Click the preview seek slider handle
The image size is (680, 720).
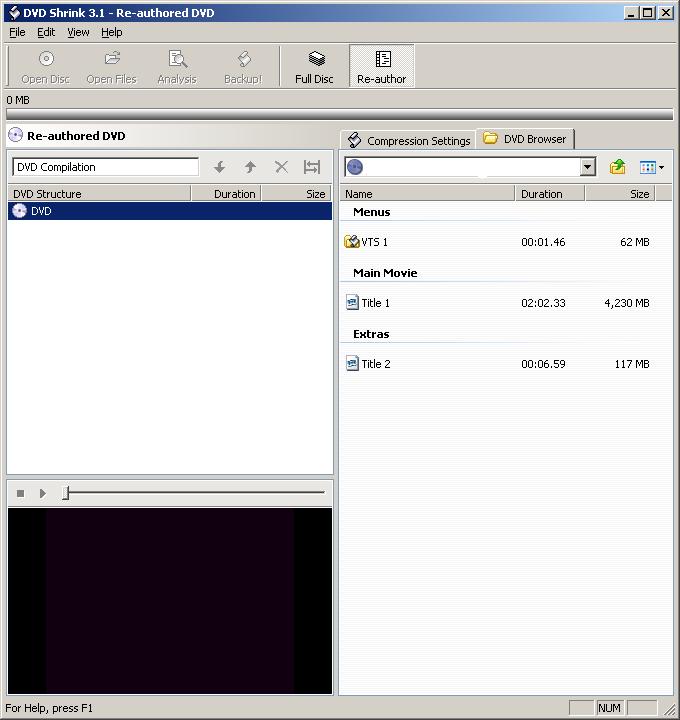click(66, 493)
